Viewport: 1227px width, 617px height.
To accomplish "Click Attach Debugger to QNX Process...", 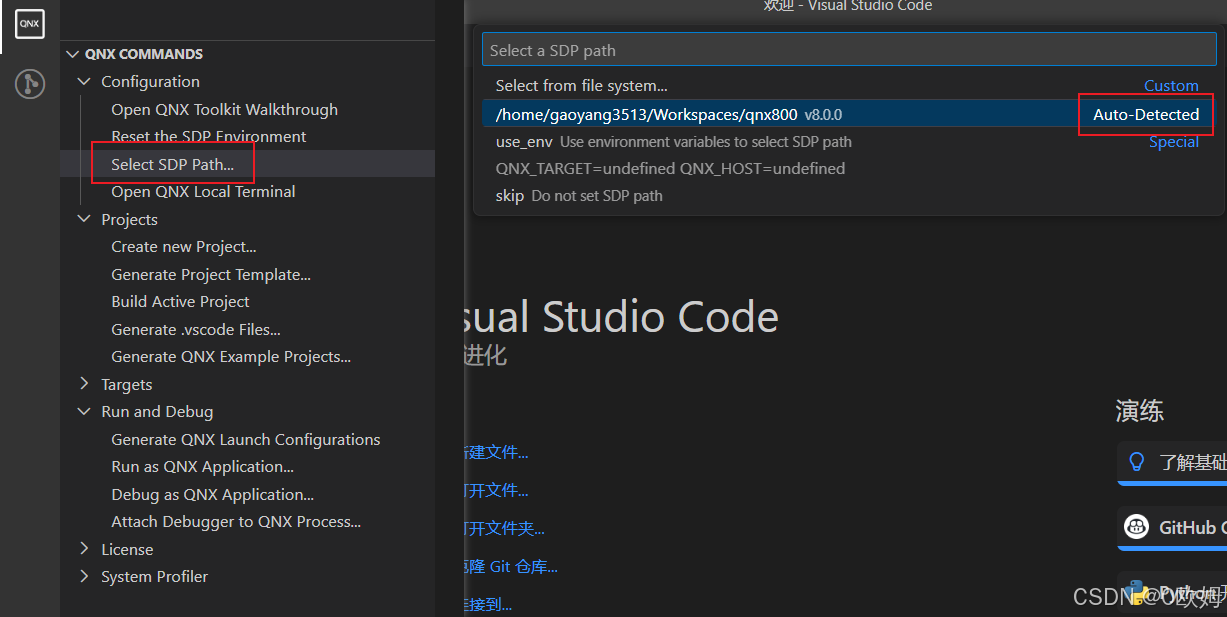I will (236, 521).
